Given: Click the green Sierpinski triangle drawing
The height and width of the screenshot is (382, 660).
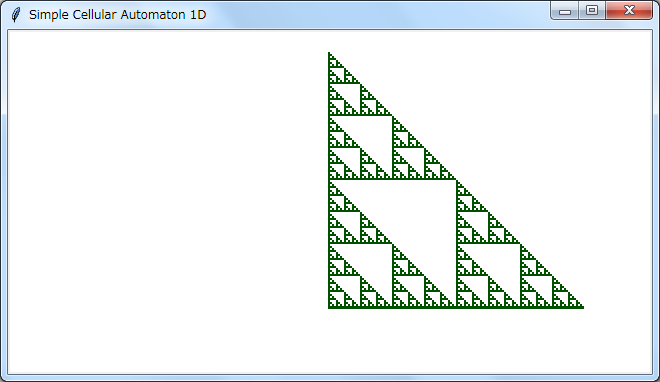Looking at the screenshot, I should click(455, 181).
